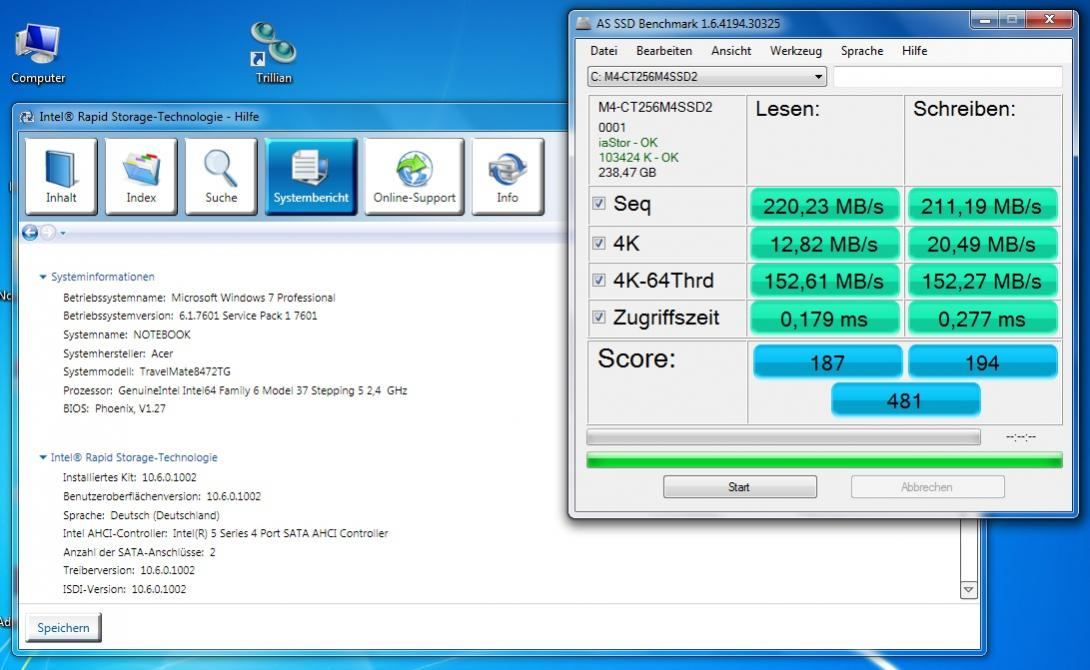Click the 238,47 GB capacity text
The height and width of the screenshot is (670, 1090).
(627, 172)
